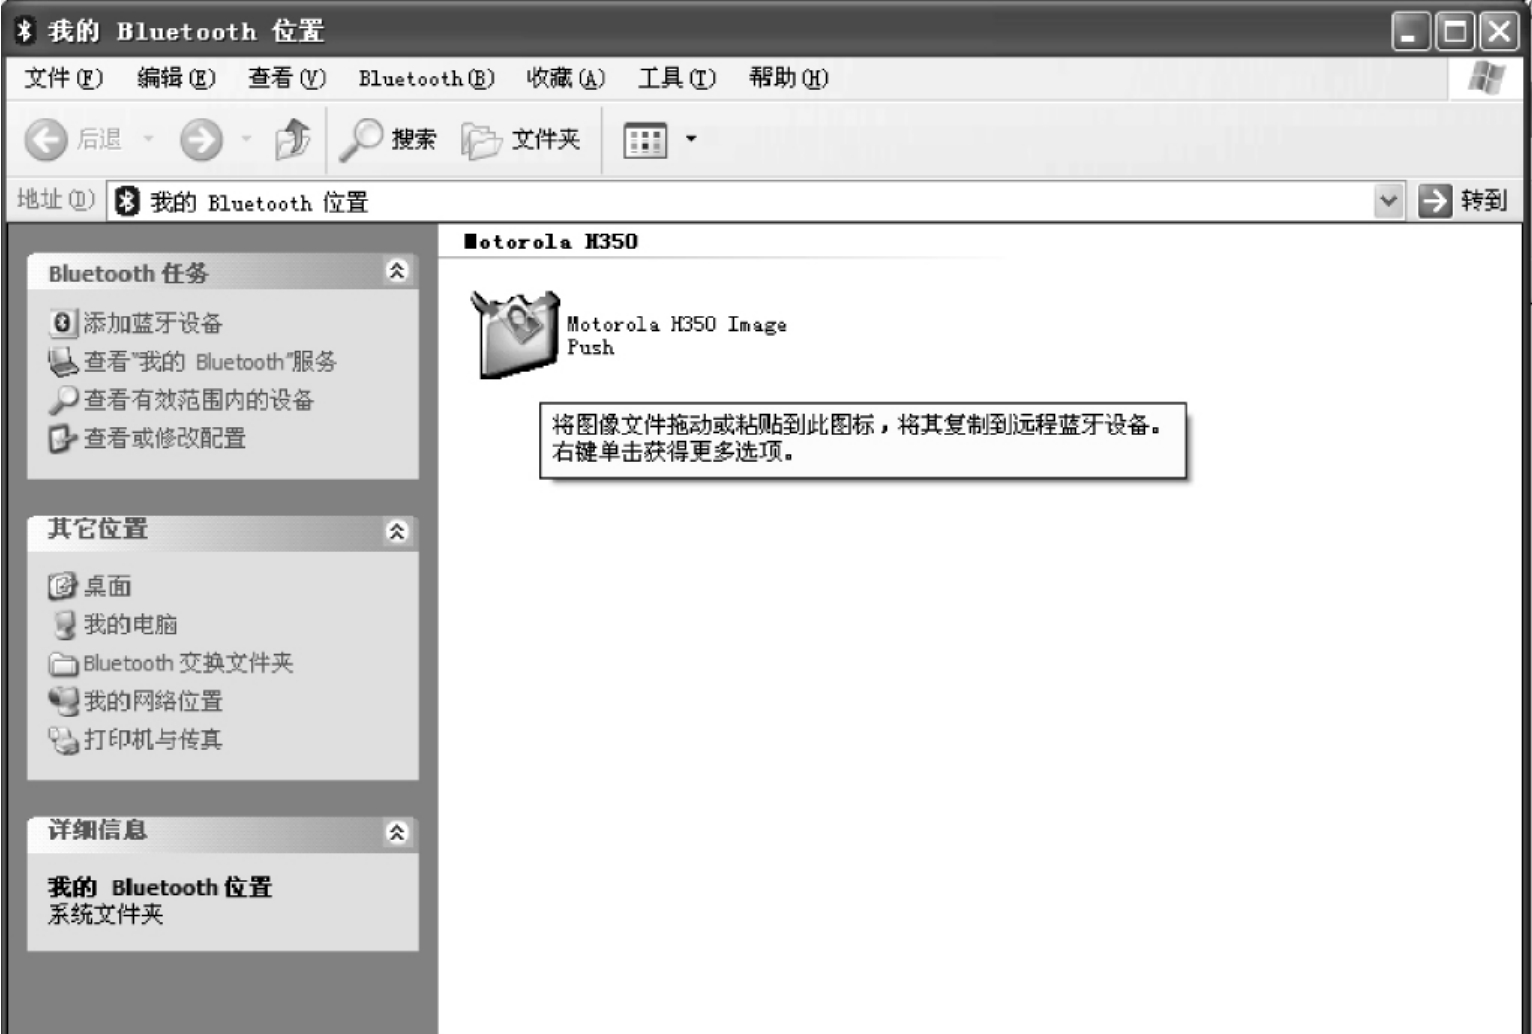The height and width of the screenshot is (1034, 1532).
Task: Click the My Computer (我的电脑) icon
Action: click(x=64, y=625)
